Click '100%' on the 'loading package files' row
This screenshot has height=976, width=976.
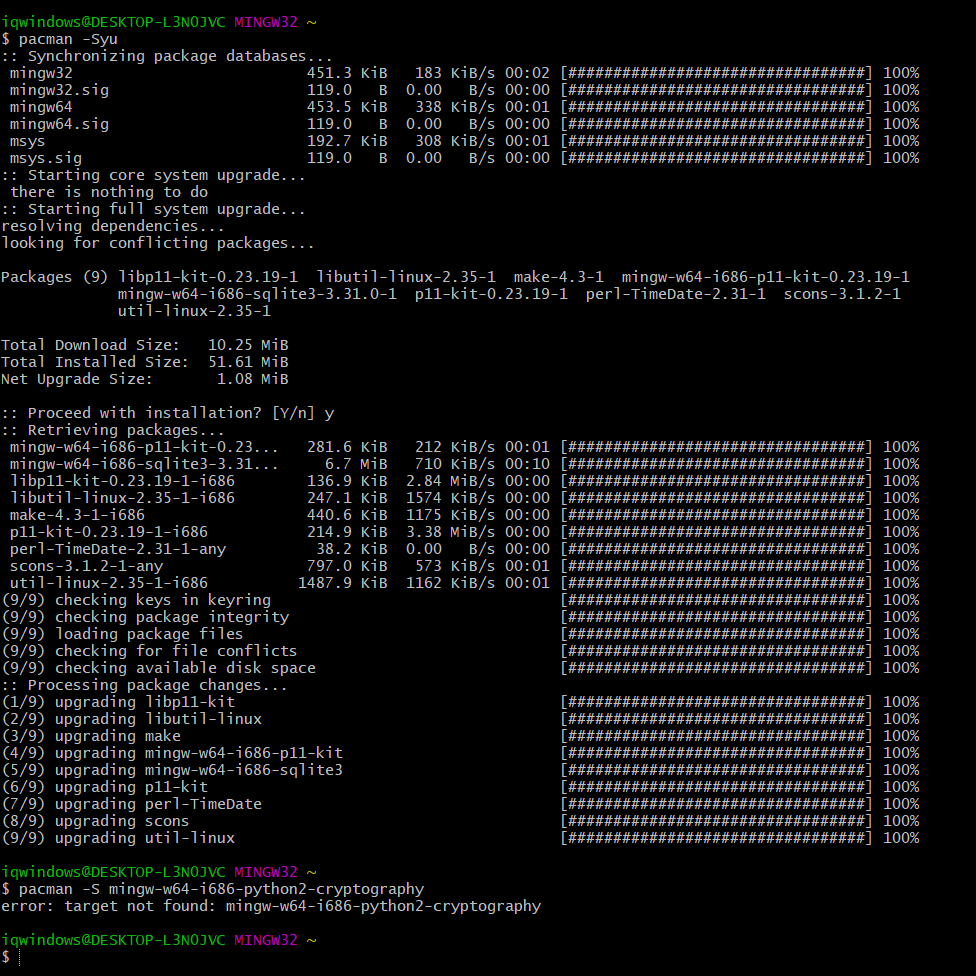pyautogui.click(x=901, y=634)
